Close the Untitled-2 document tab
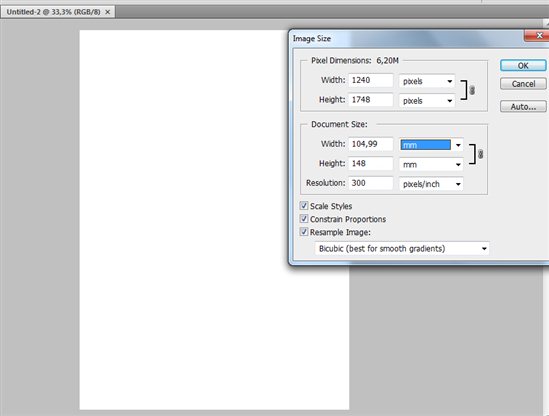 pyautogui.click(x=108, y=12)
